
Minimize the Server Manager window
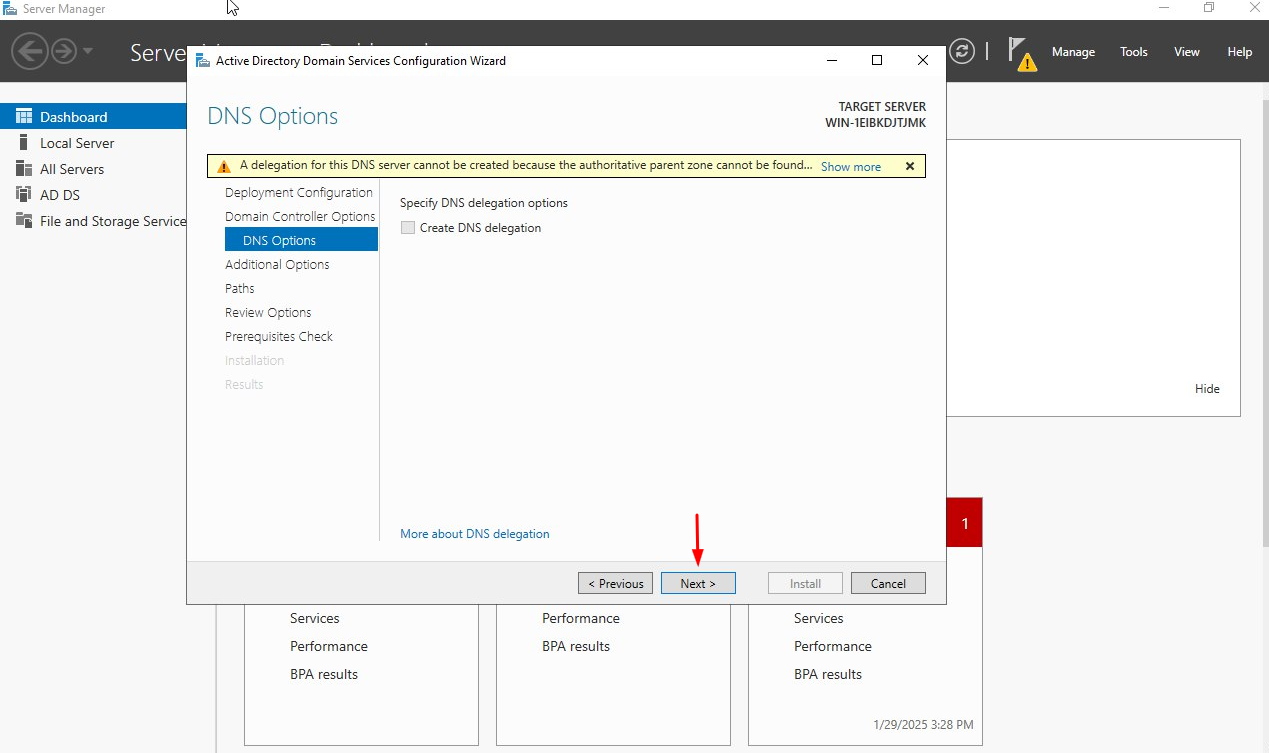tap(1164, 8)
